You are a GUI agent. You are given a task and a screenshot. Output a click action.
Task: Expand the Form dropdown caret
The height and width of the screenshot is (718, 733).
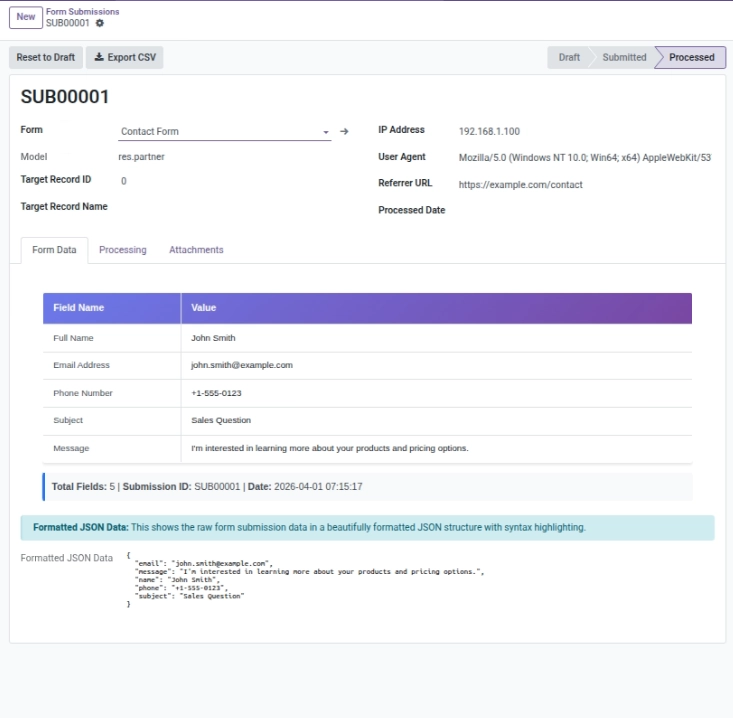tap(326, 132)
